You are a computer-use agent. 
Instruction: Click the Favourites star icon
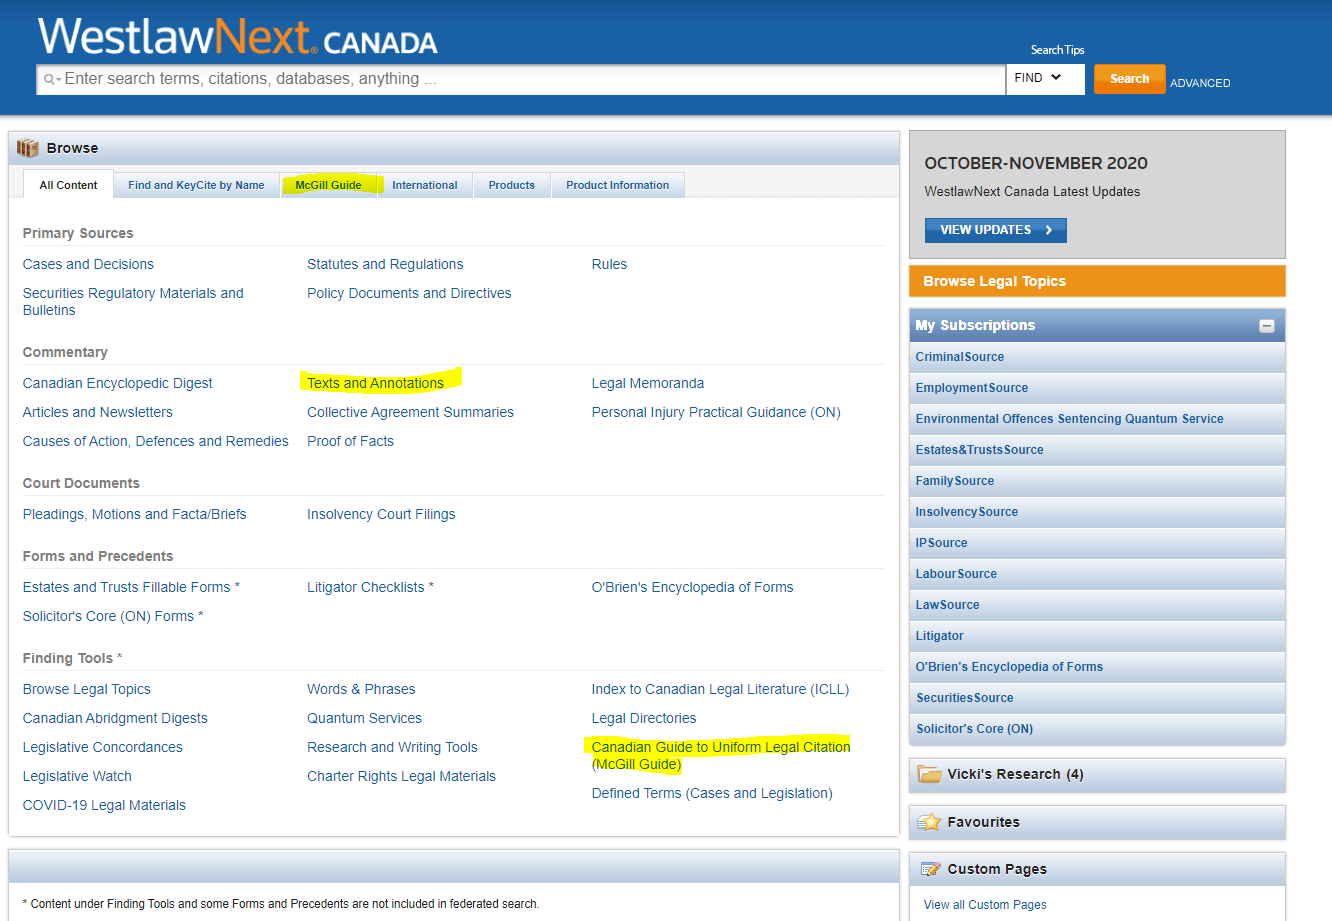pyautogui.click(x=930, y=821)
